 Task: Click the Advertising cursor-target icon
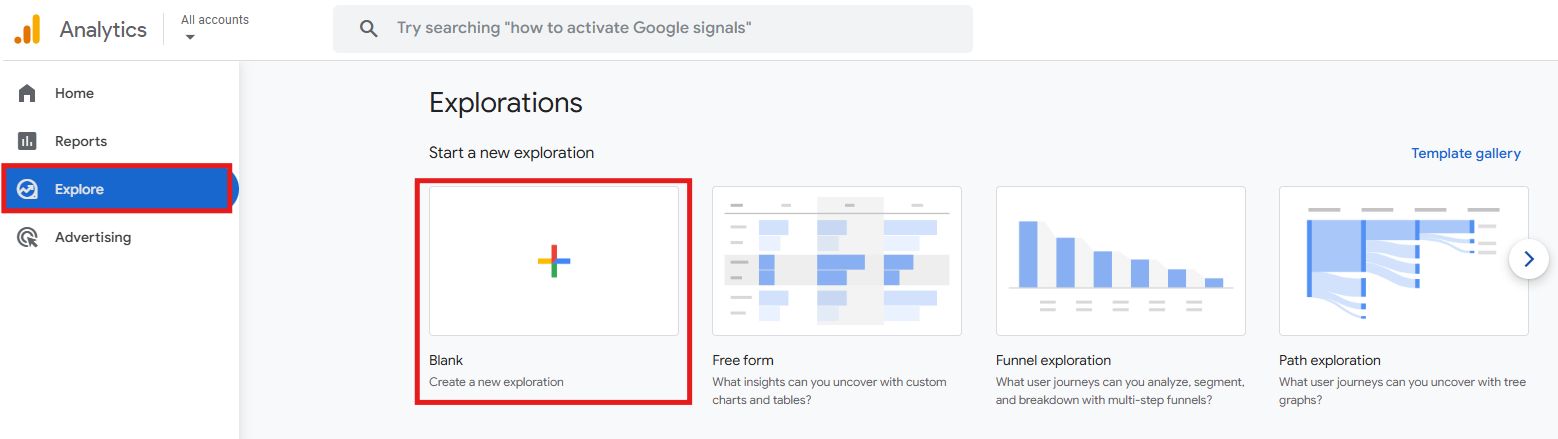(27, 237)
